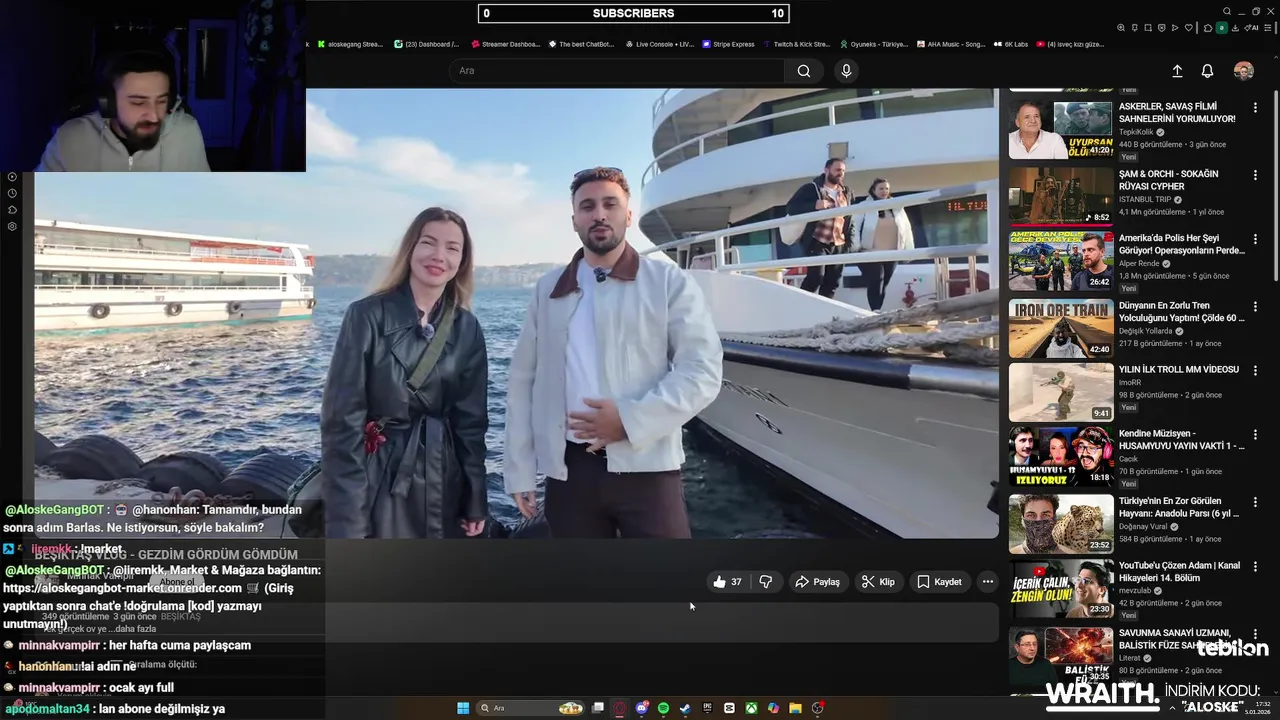Click the browser snapshot capture icon

[x=1148, y=28]
